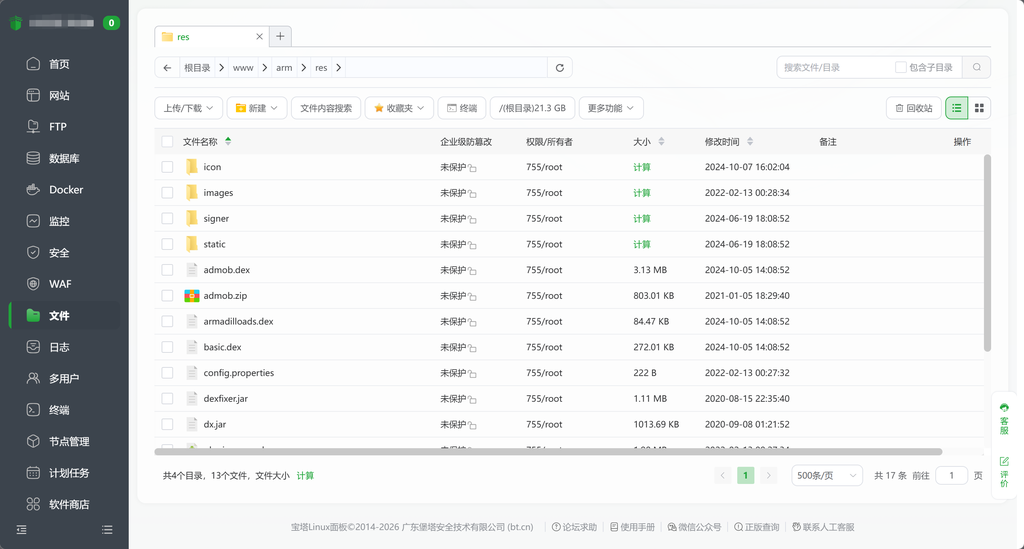Viewport: 1024px width, 549px height.
Task: Enable the 包含子目录 checkbox
Action: [x=901, y=67]
